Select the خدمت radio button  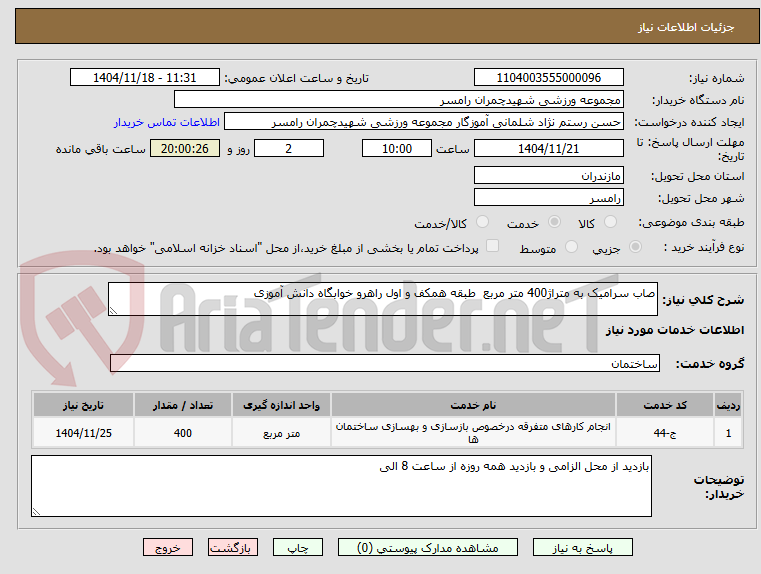(x=554, y=222)
